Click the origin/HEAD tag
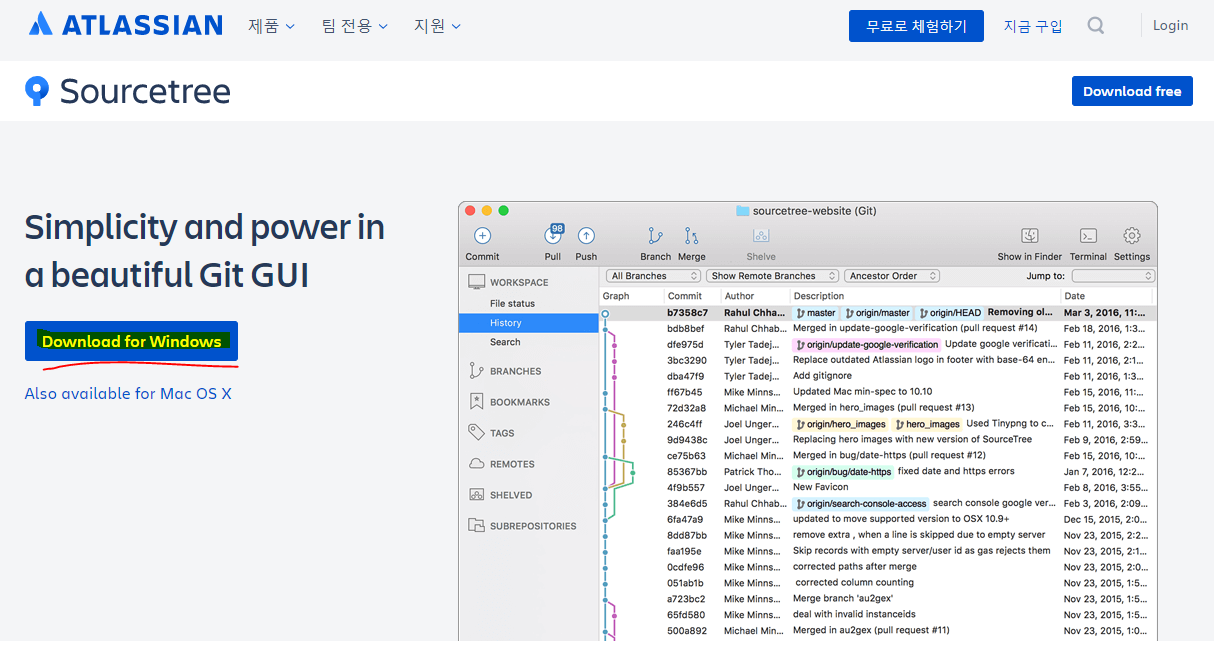 pos(950,313)
